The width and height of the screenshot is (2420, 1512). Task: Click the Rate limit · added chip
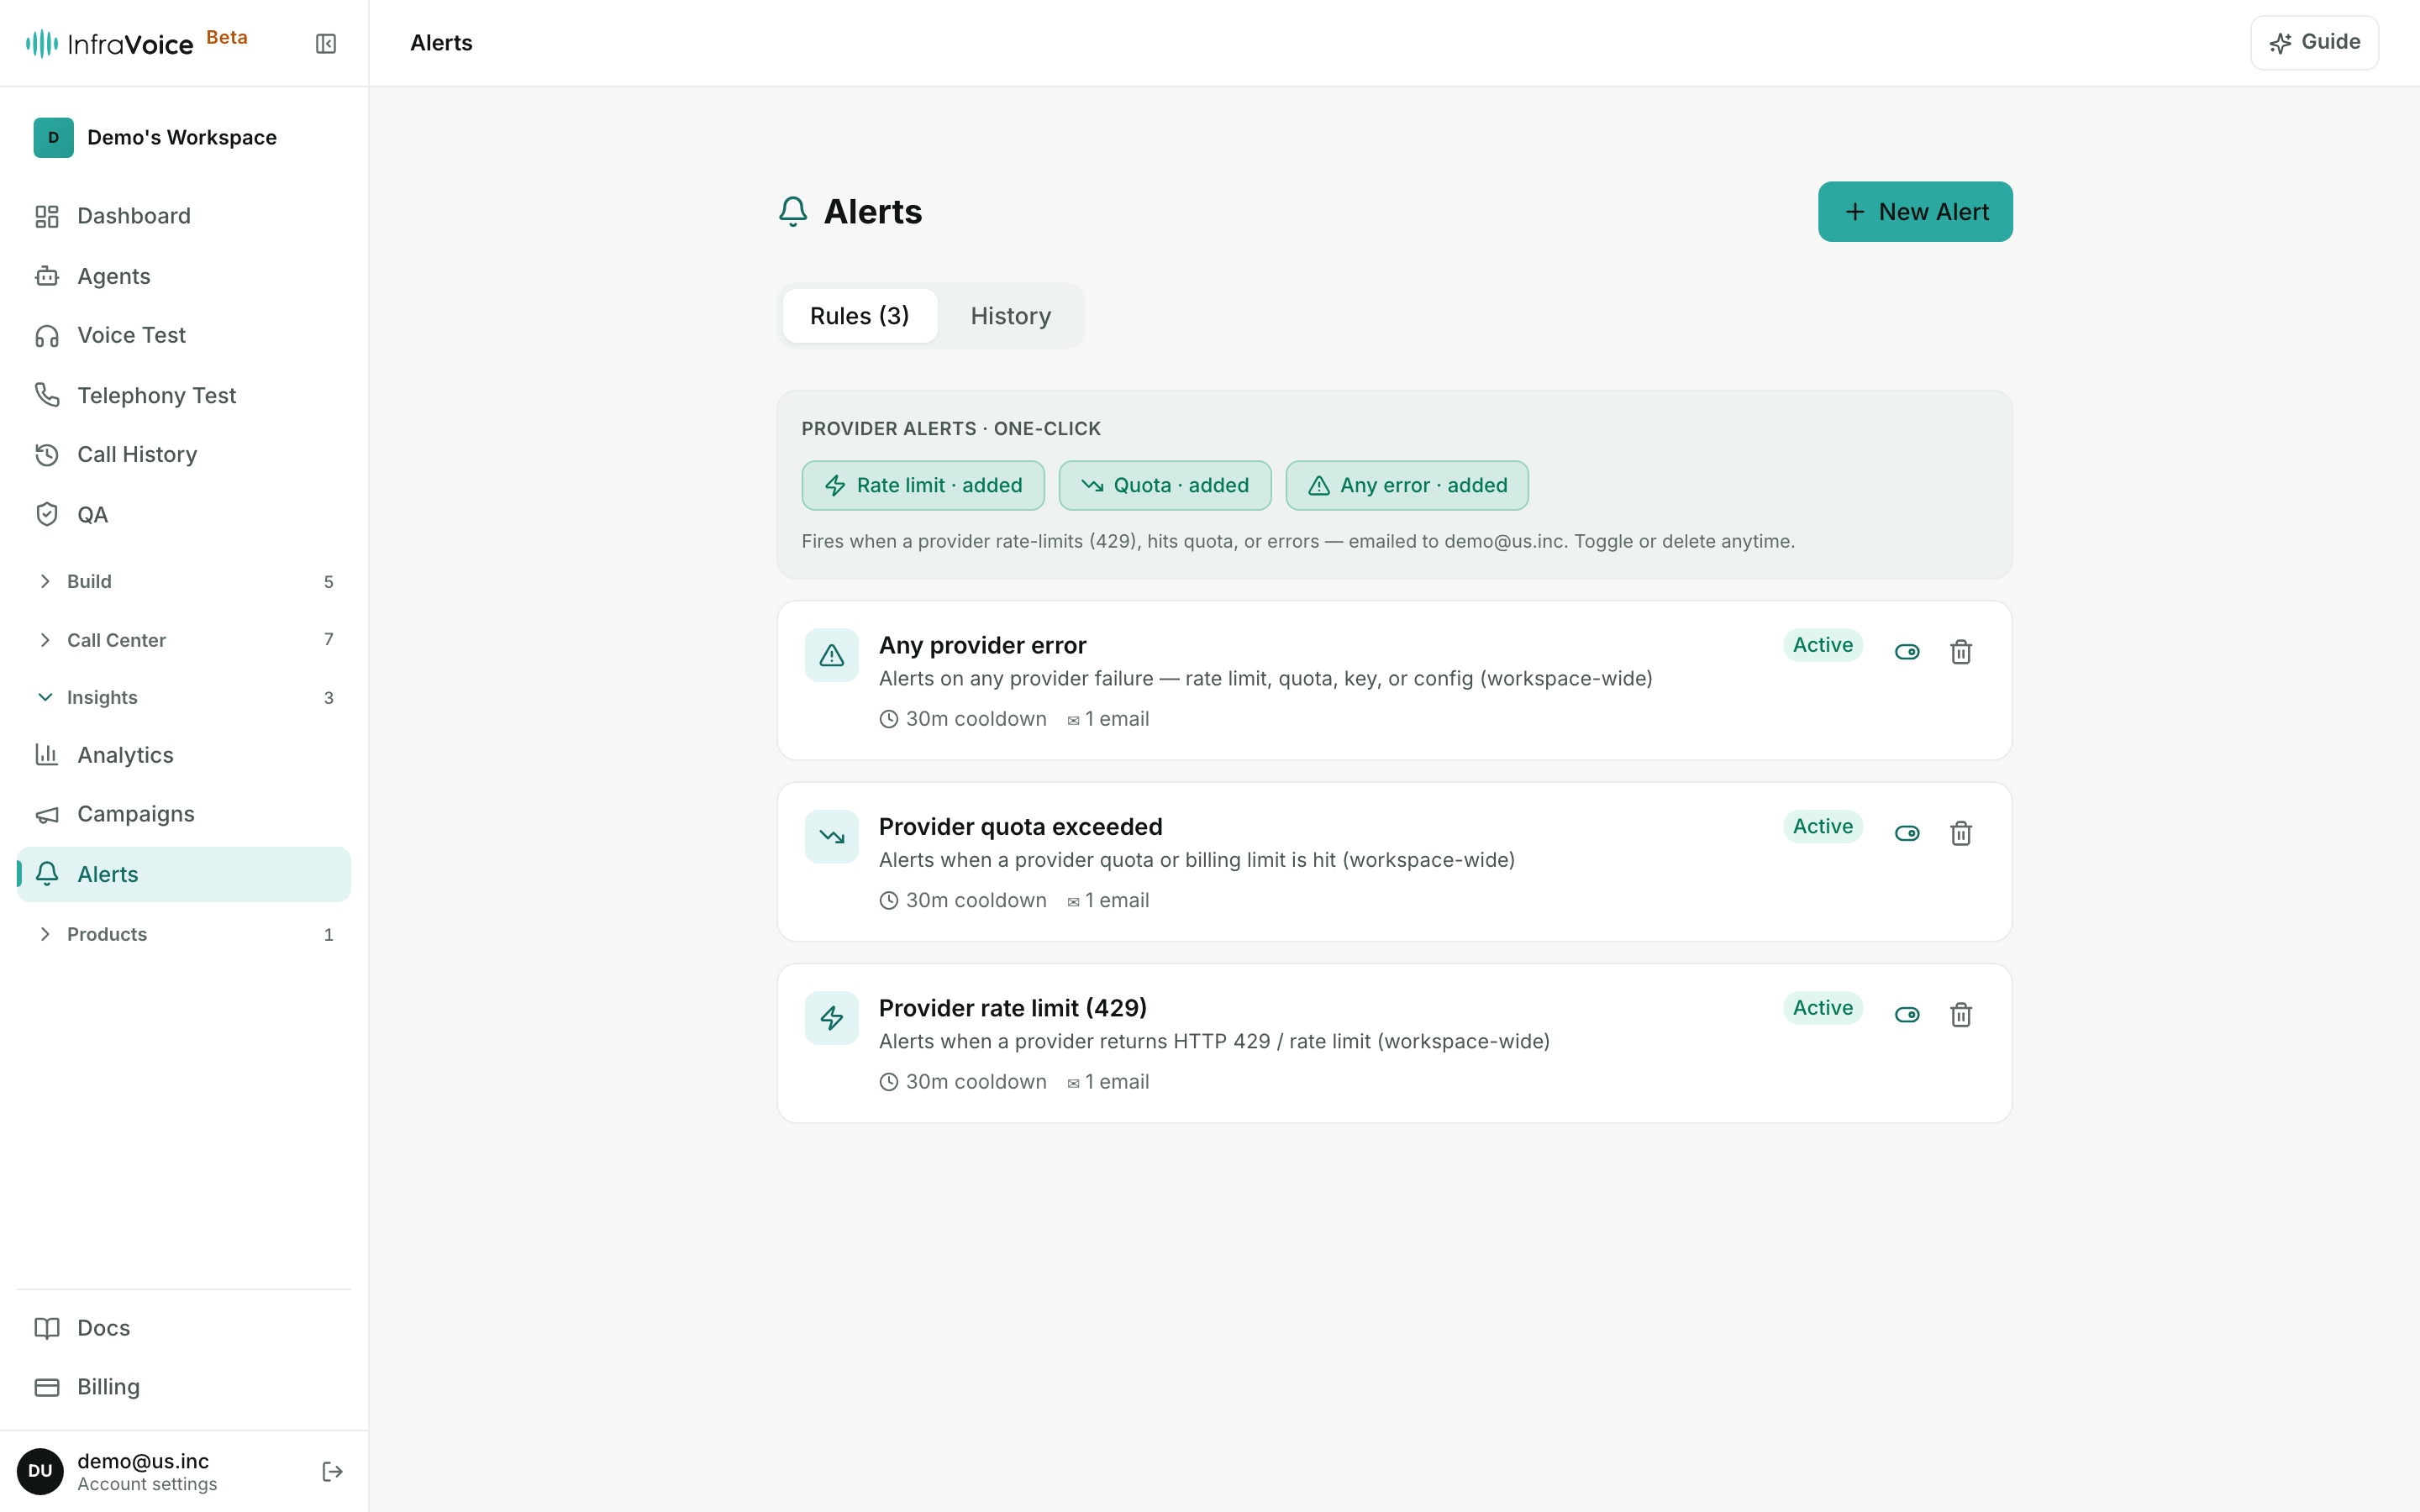click(923, 485)
